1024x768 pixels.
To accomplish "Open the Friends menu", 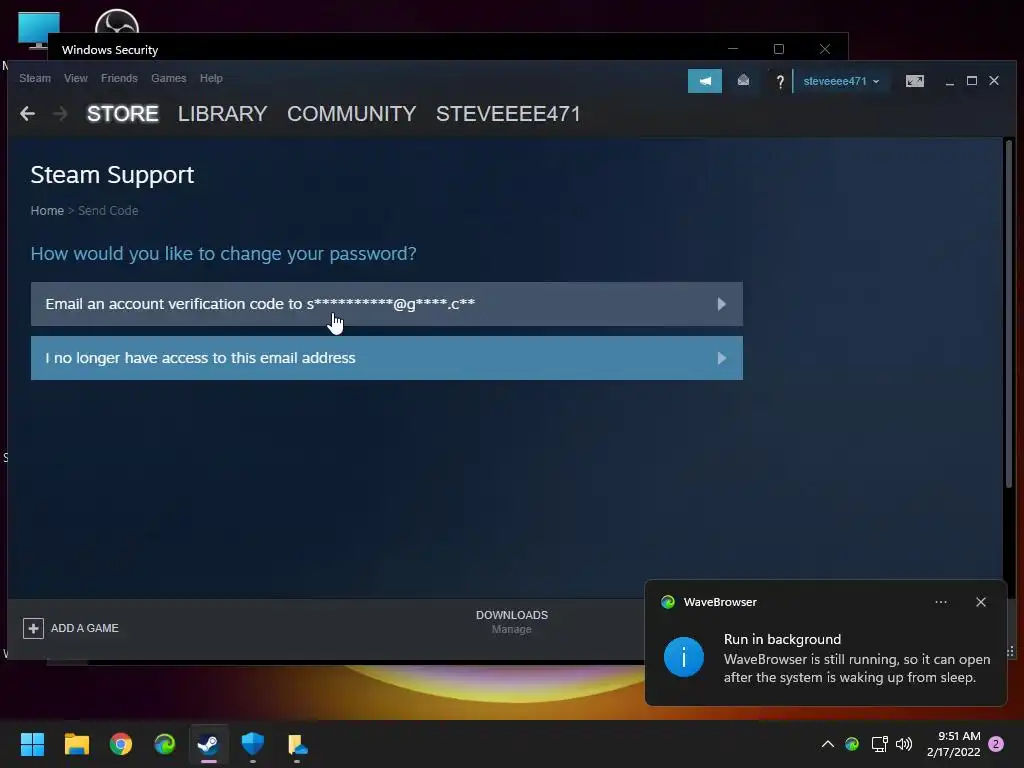I will click(119, 78).
